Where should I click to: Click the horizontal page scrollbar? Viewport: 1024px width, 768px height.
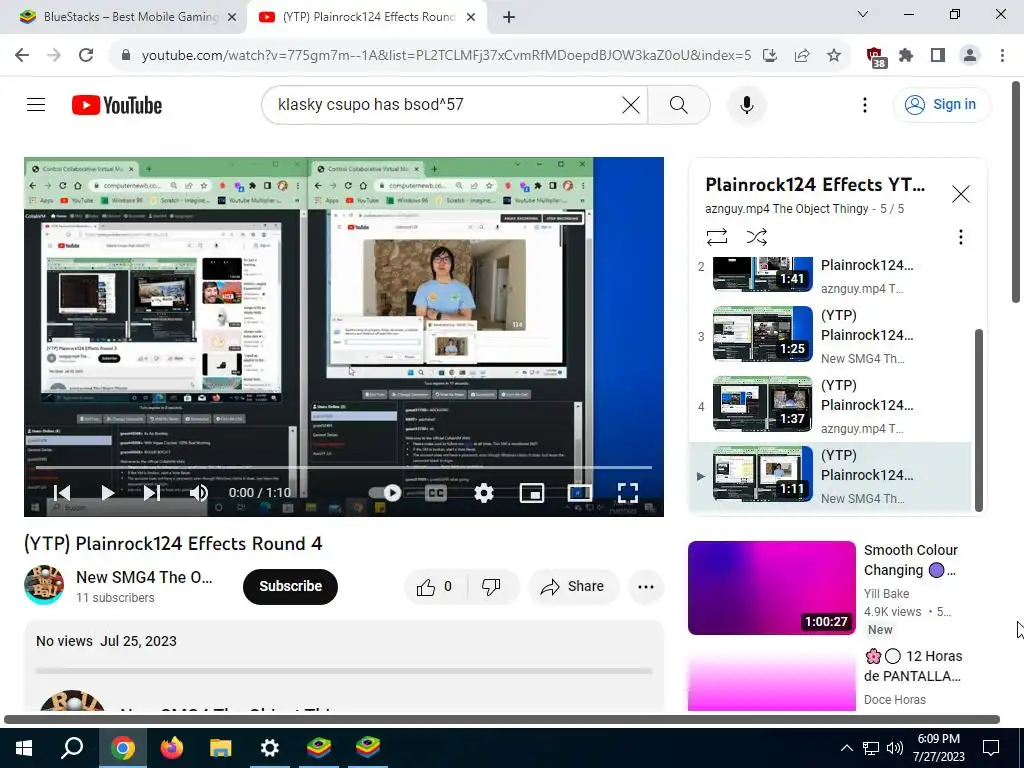[502, 720]
